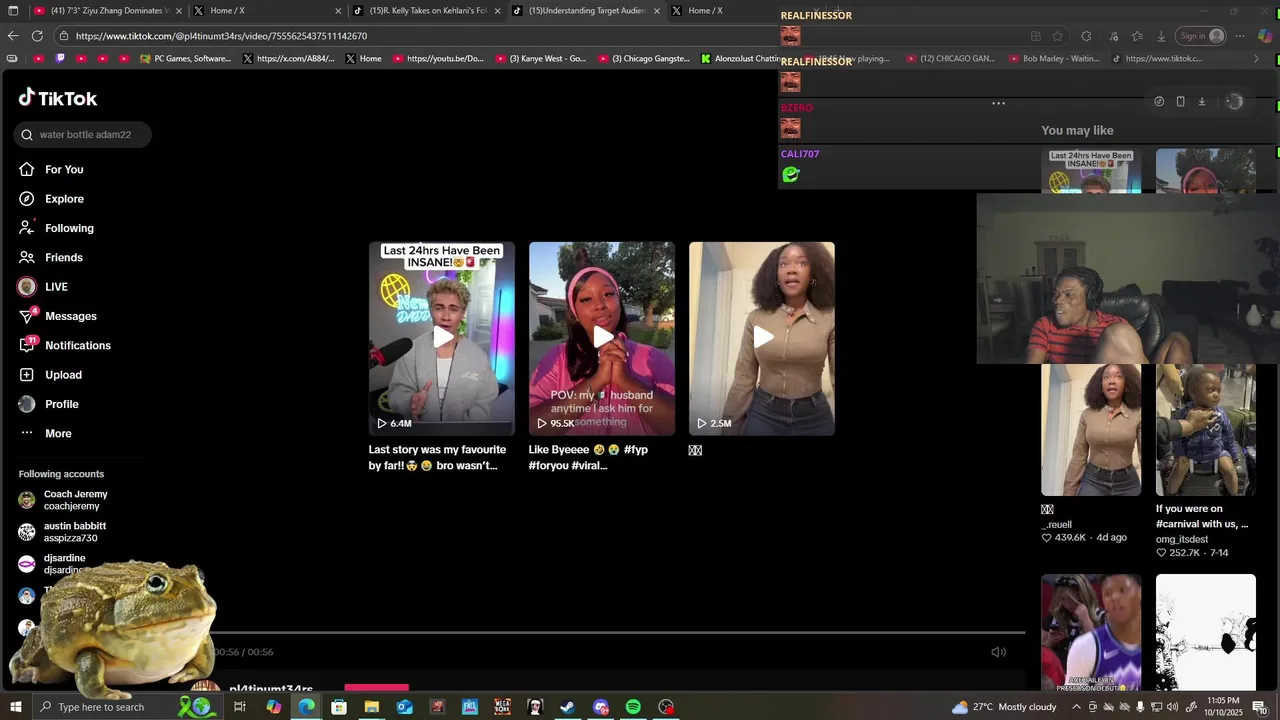The width and height of the screenshot is (1280, 720).
Task: Click the TikTok coin icon in top bar
Action: (x=1159, y=101)
